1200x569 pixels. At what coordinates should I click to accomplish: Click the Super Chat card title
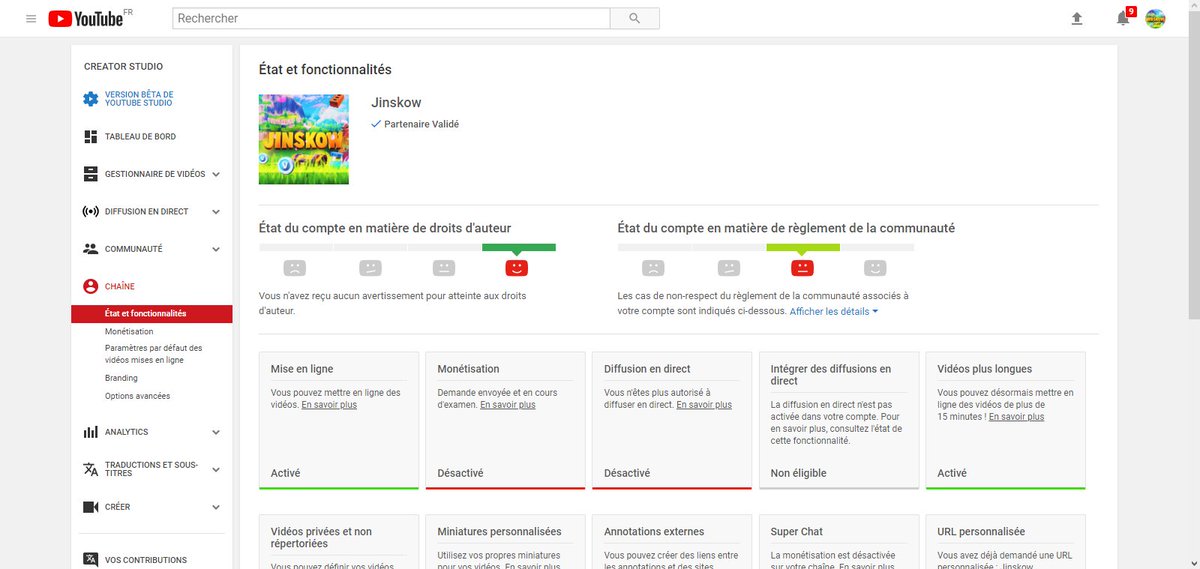pos(797,532)
